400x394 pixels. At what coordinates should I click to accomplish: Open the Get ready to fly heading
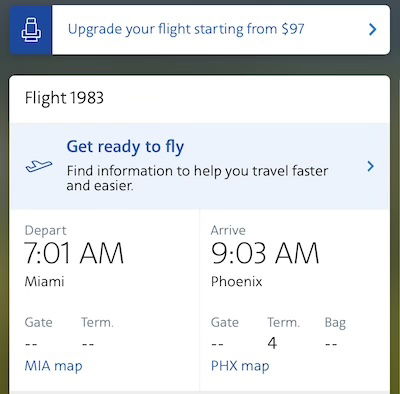(x=125, y=147)
